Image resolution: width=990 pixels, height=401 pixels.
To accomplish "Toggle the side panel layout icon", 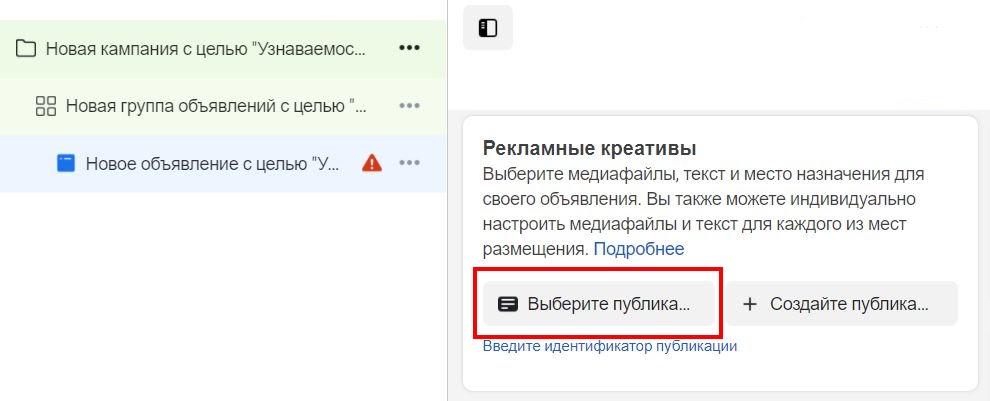I will 488,28.
